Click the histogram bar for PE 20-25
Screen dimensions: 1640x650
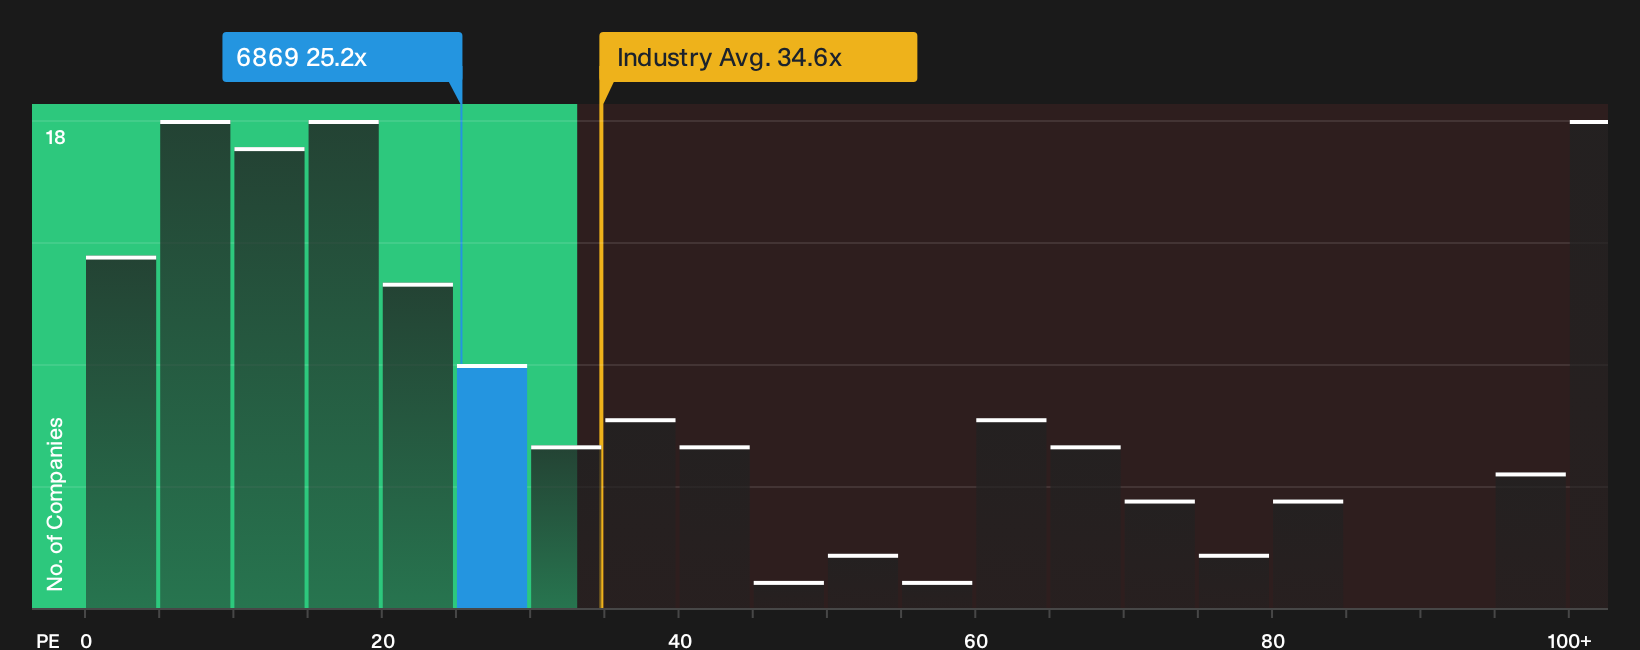coord(418,446)
